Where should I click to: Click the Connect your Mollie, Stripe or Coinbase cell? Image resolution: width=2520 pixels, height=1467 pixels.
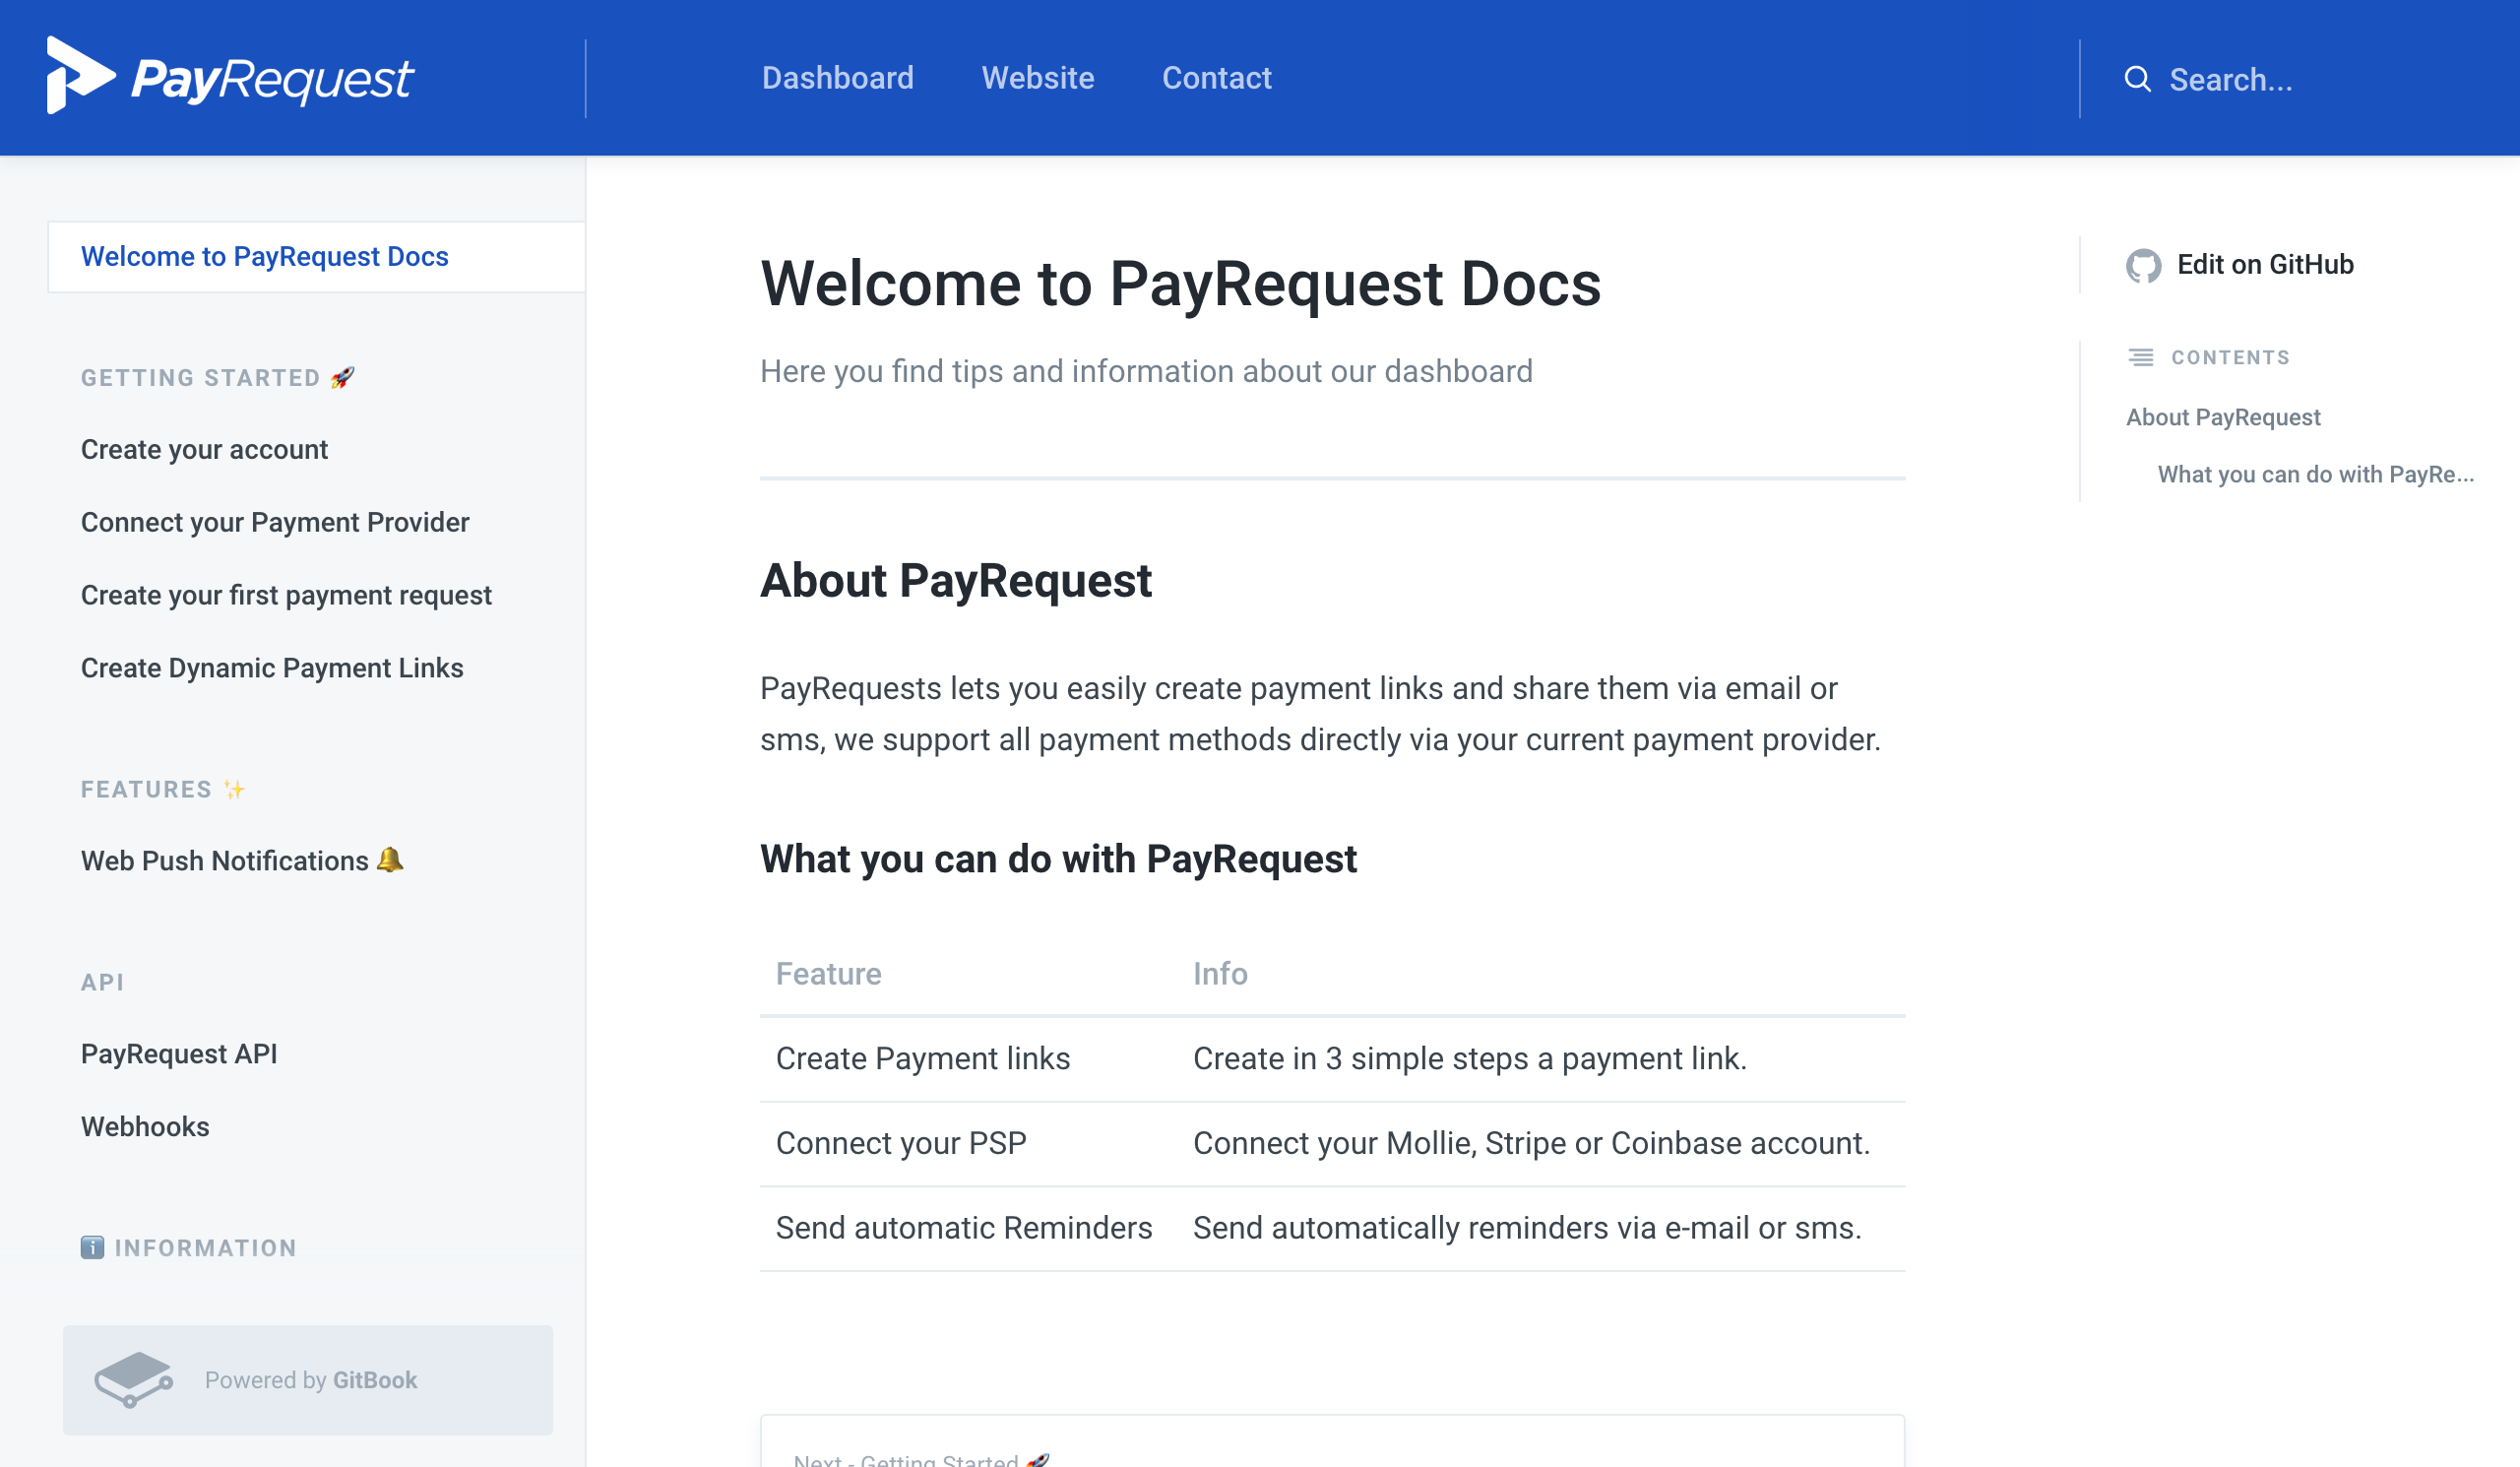coord(1531,1144)
